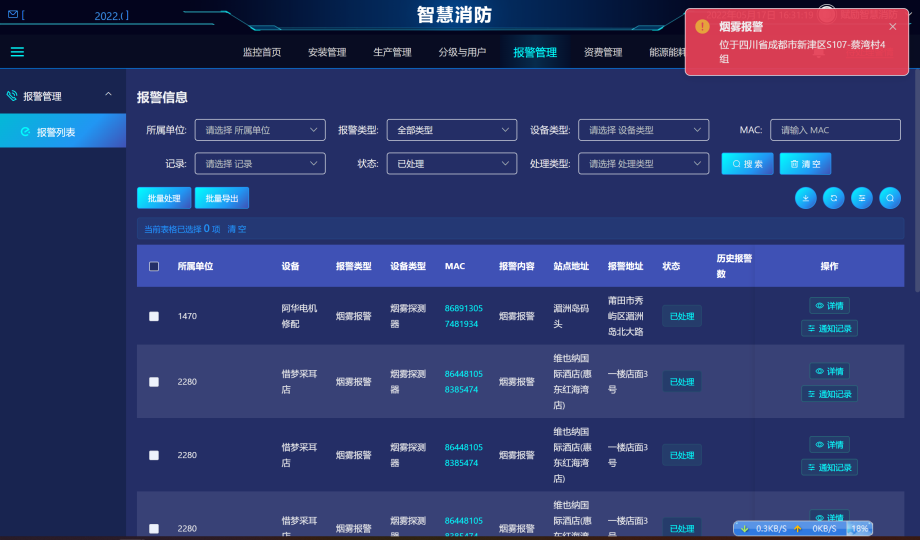This screenshot has width=920, height=540.
Task: Open the 报警类型 dropdown showing 全部类型
Action: pyautogui.click(x=452, y=130)
